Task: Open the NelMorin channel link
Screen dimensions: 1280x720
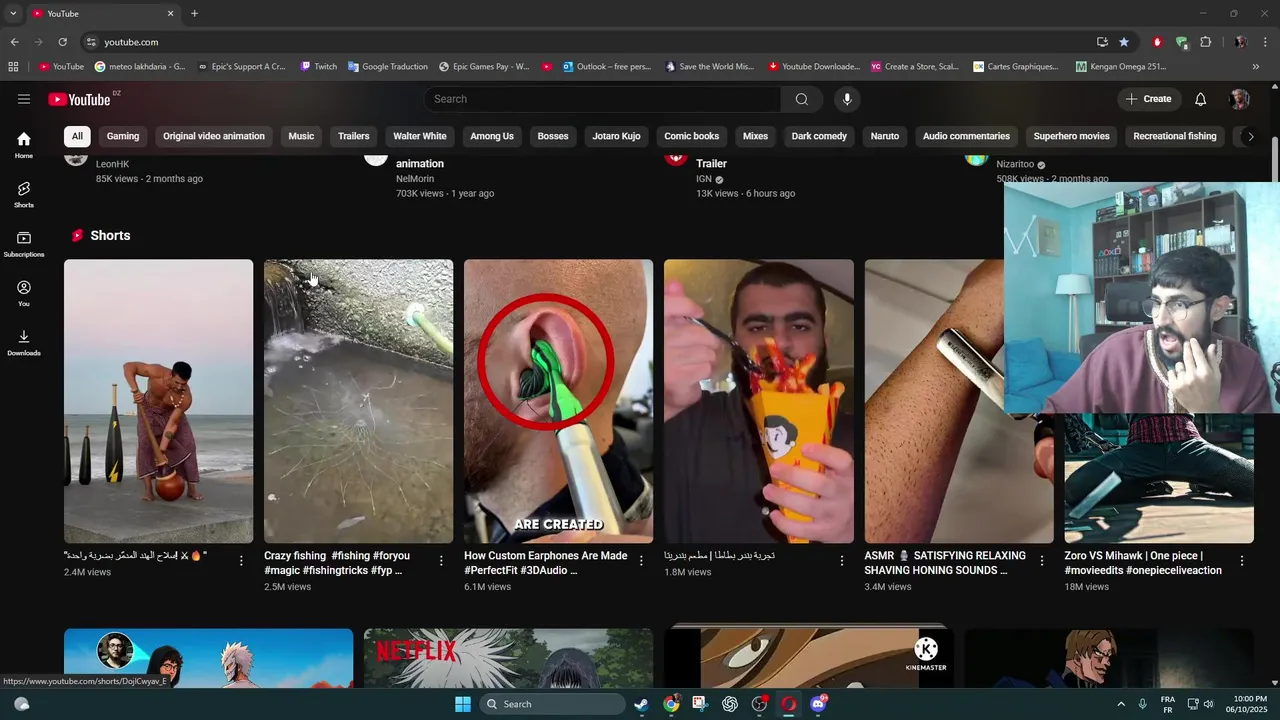Action: pyautogui.click(x=415, y=179)
